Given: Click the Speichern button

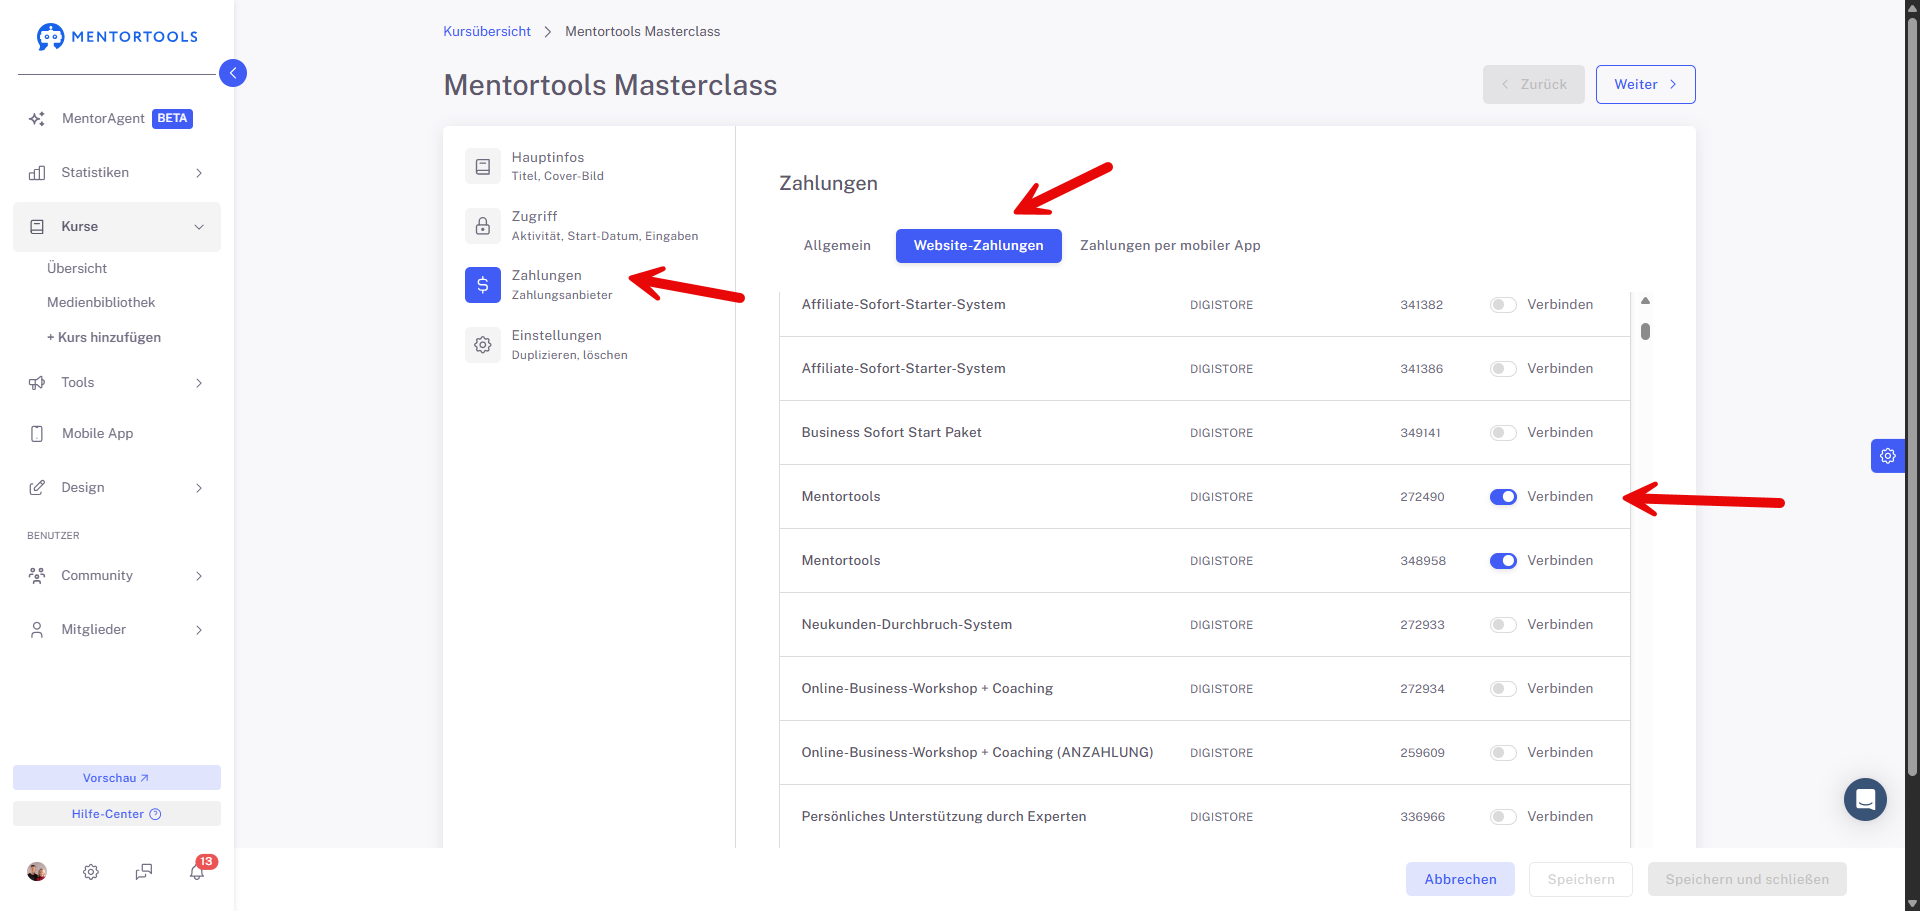Looking at the screenshot, I should (1580, 880).
